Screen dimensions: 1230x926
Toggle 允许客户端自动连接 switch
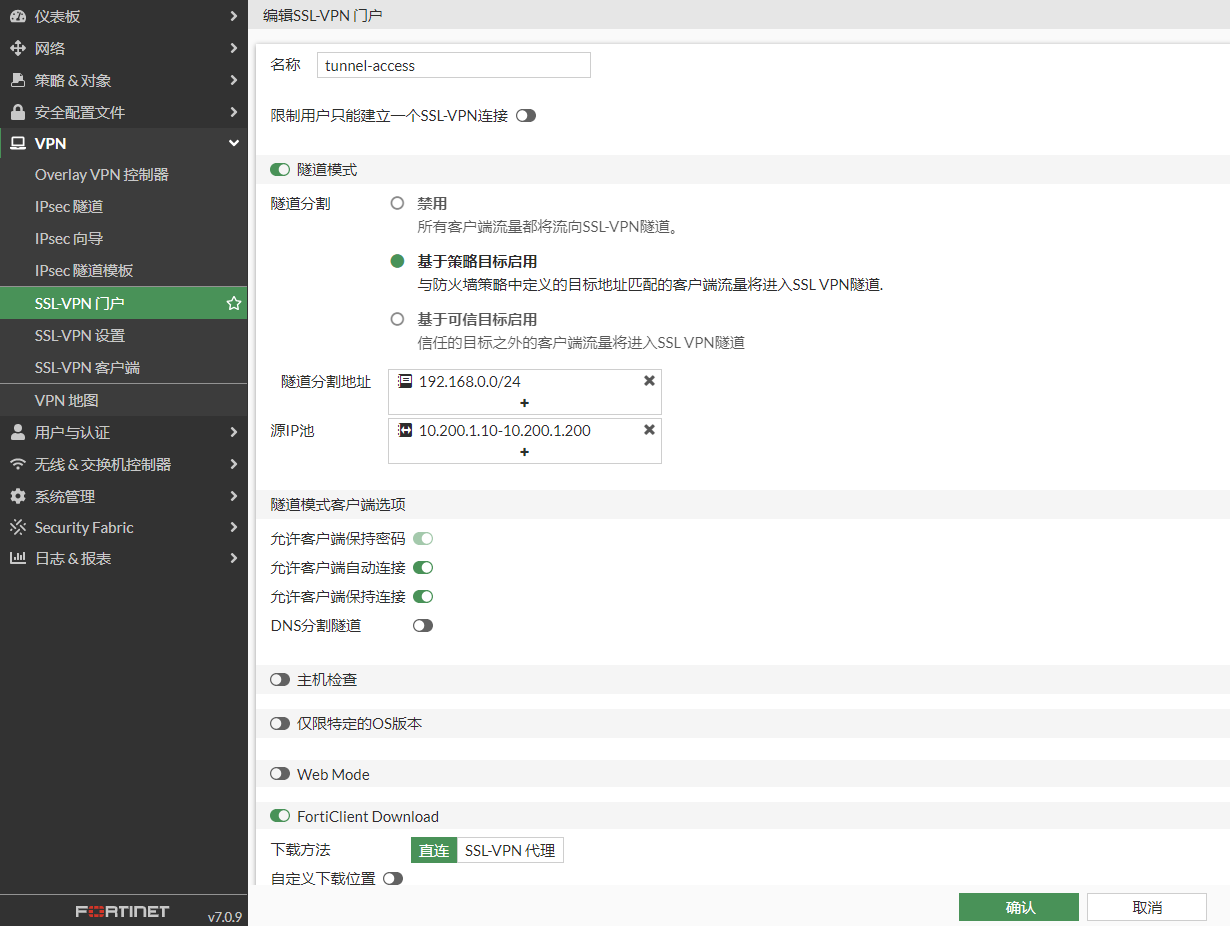tap(423, 567)
